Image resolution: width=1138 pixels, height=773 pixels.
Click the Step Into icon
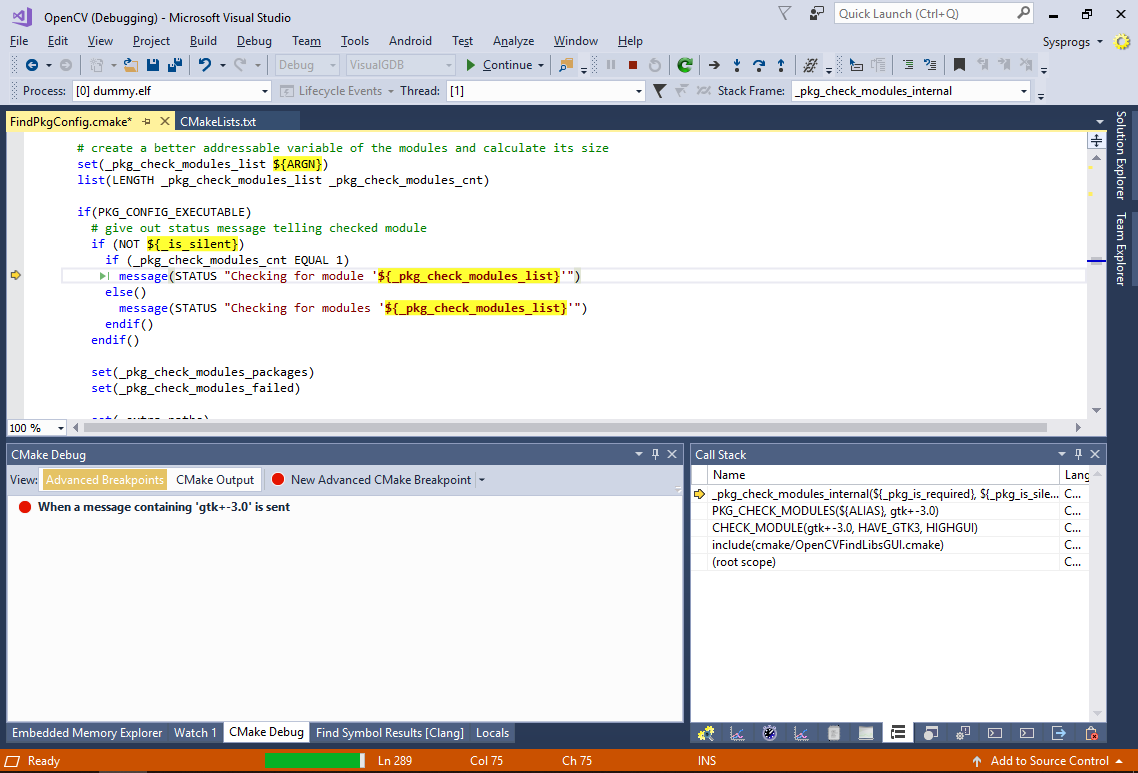coord(737,65)
